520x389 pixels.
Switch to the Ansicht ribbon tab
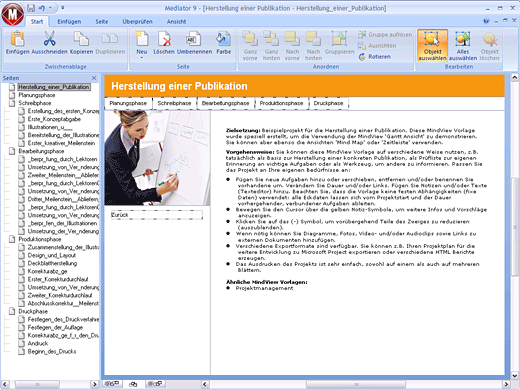[x=176, y=22]
